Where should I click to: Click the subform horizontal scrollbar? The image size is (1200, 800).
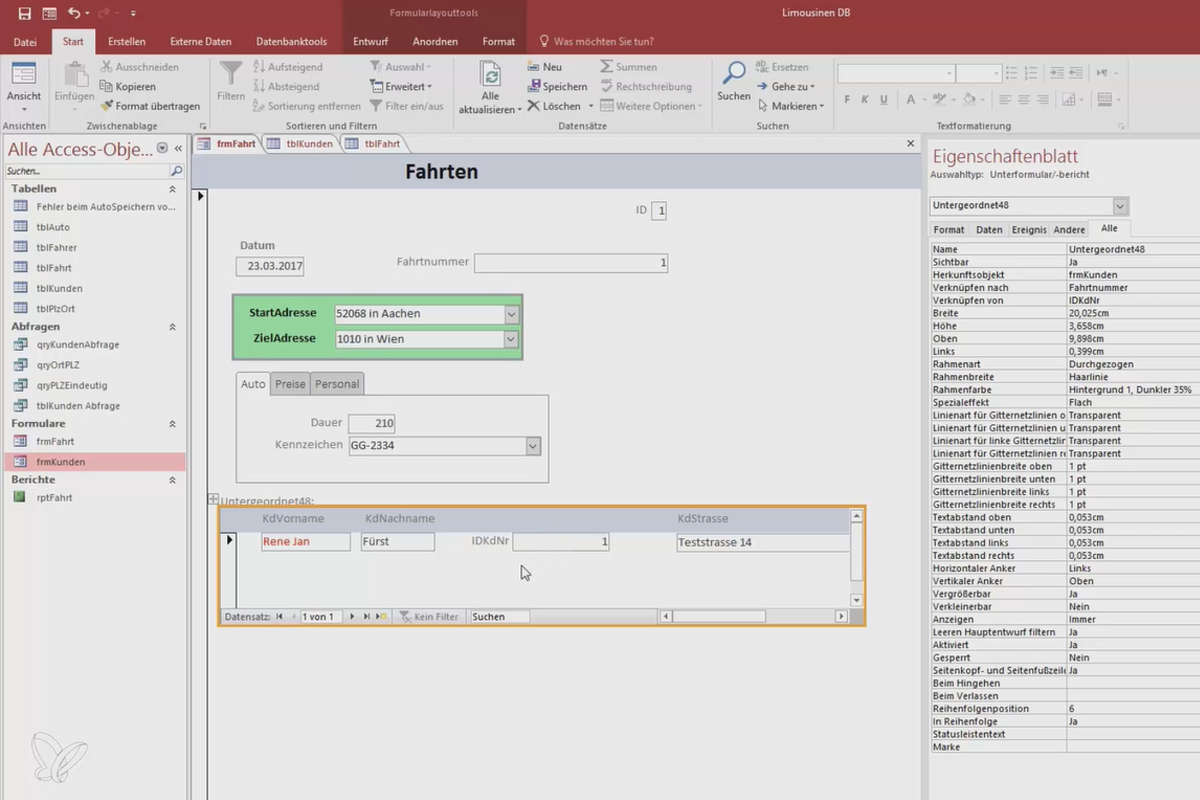coord(753,617)
